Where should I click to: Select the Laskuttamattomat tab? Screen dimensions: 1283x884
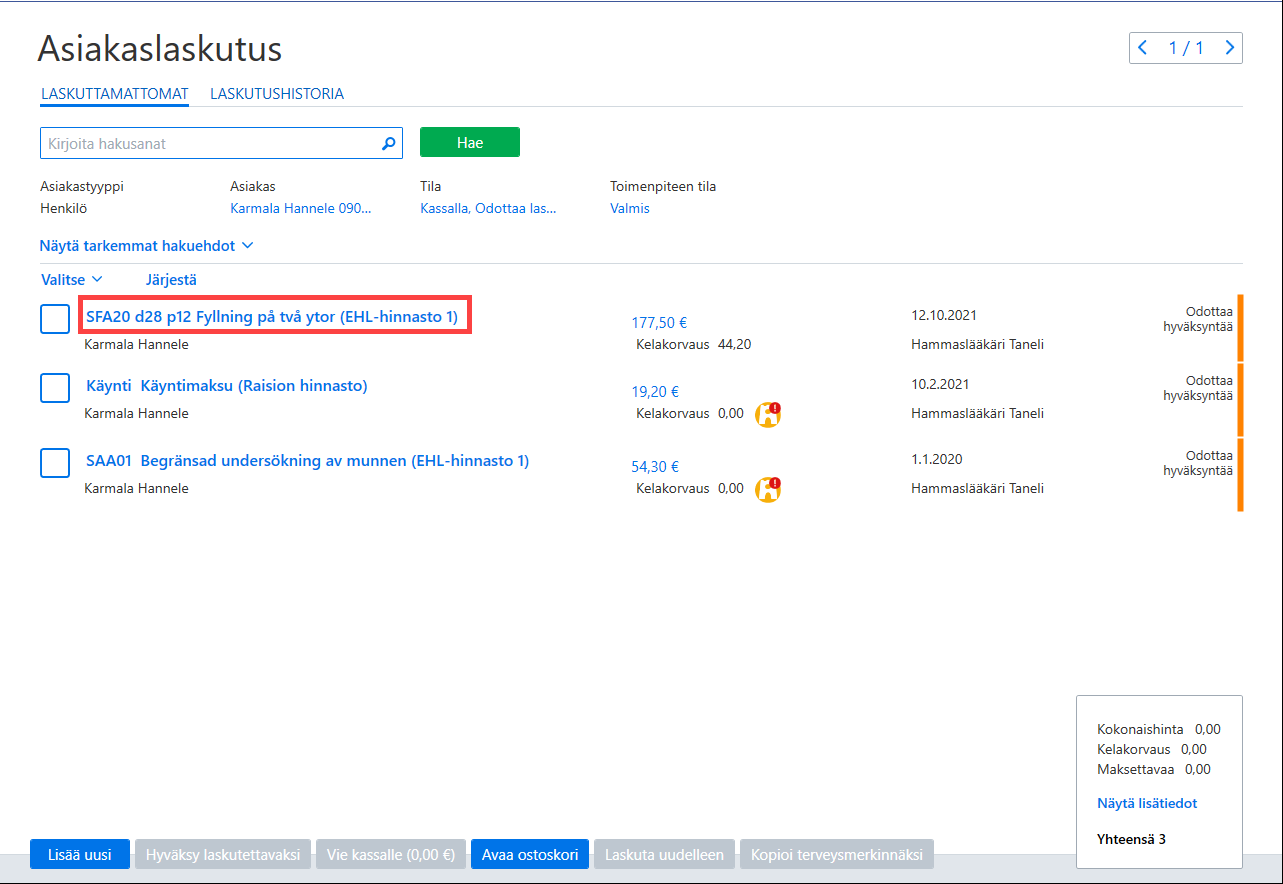pyautogui.click(x=115, y=94)
